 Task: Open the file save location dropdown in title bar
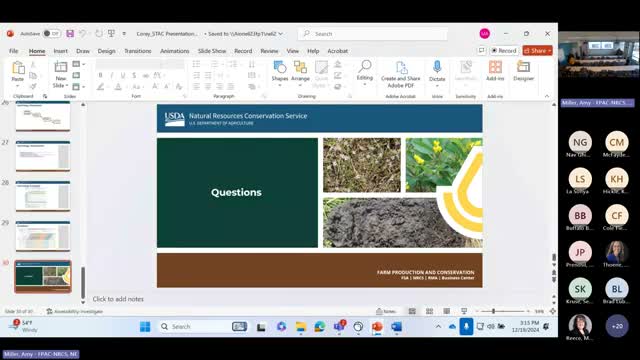(x=280, y=34)
